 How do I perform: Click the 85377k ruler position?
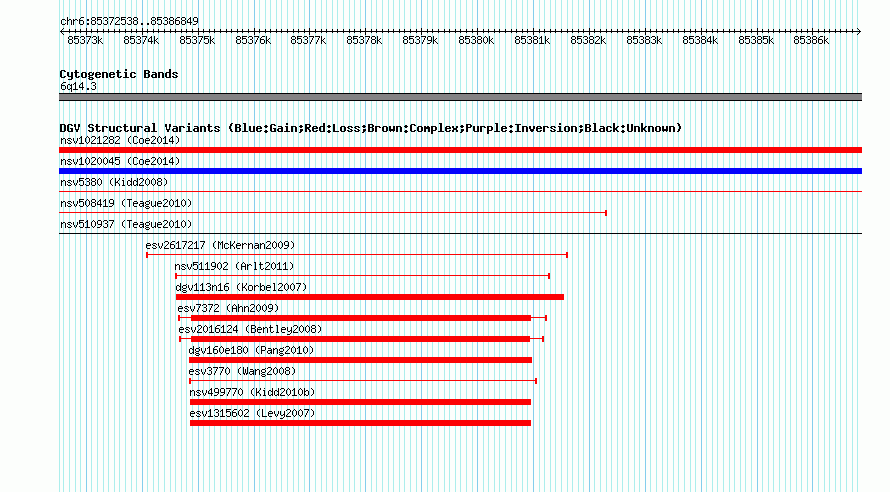pos(308,41)
